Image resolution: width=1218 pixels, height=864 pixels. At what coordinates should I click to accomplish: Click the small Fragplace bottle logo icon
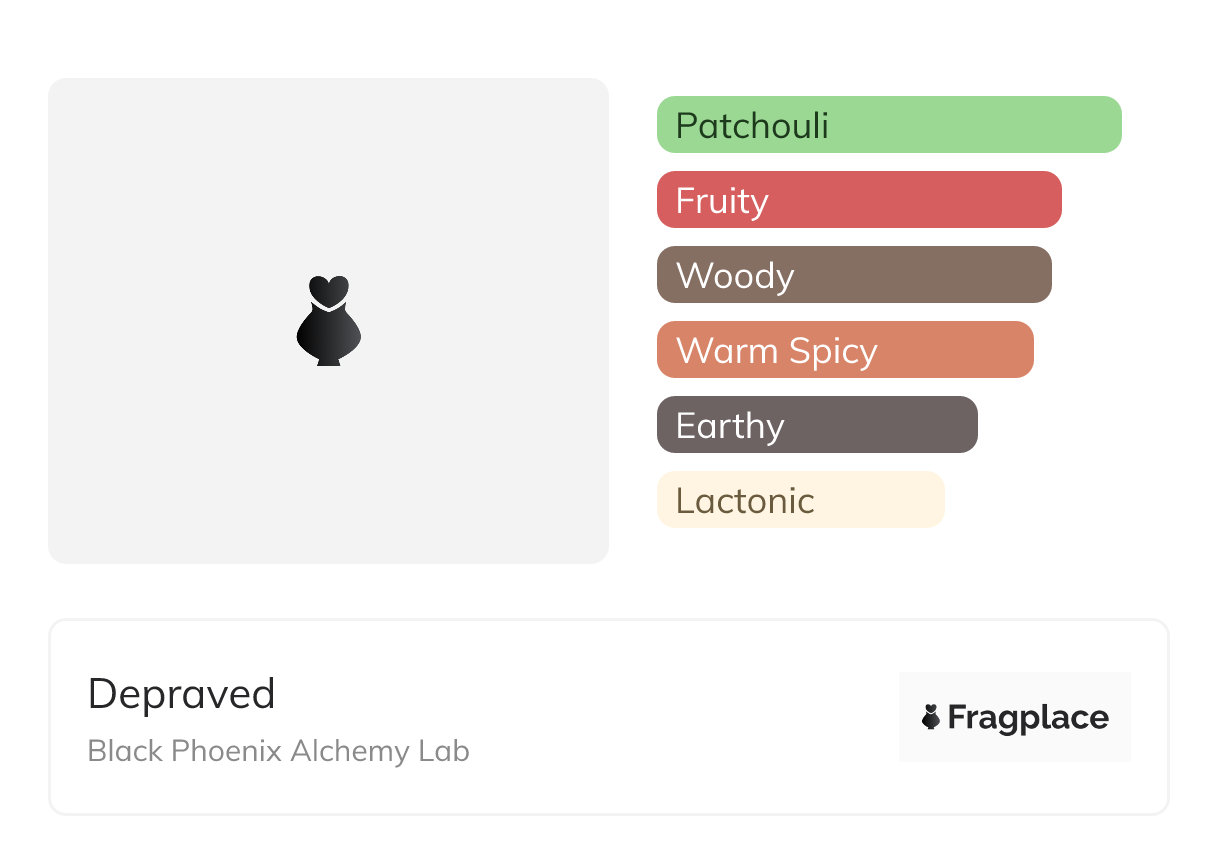[x=931, y=717]
